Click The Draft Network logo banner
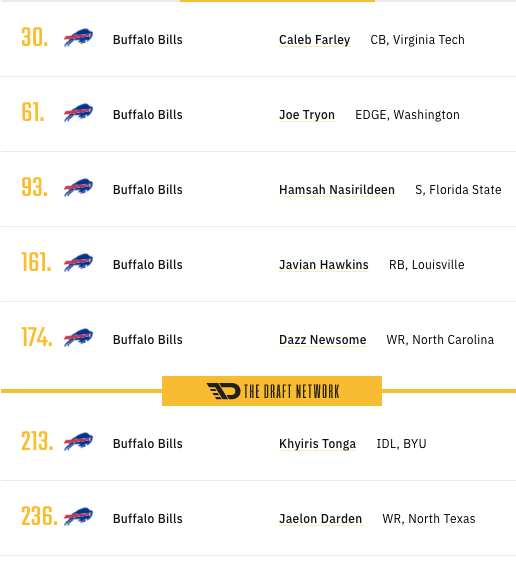516x562 pixels. point(272,391)
